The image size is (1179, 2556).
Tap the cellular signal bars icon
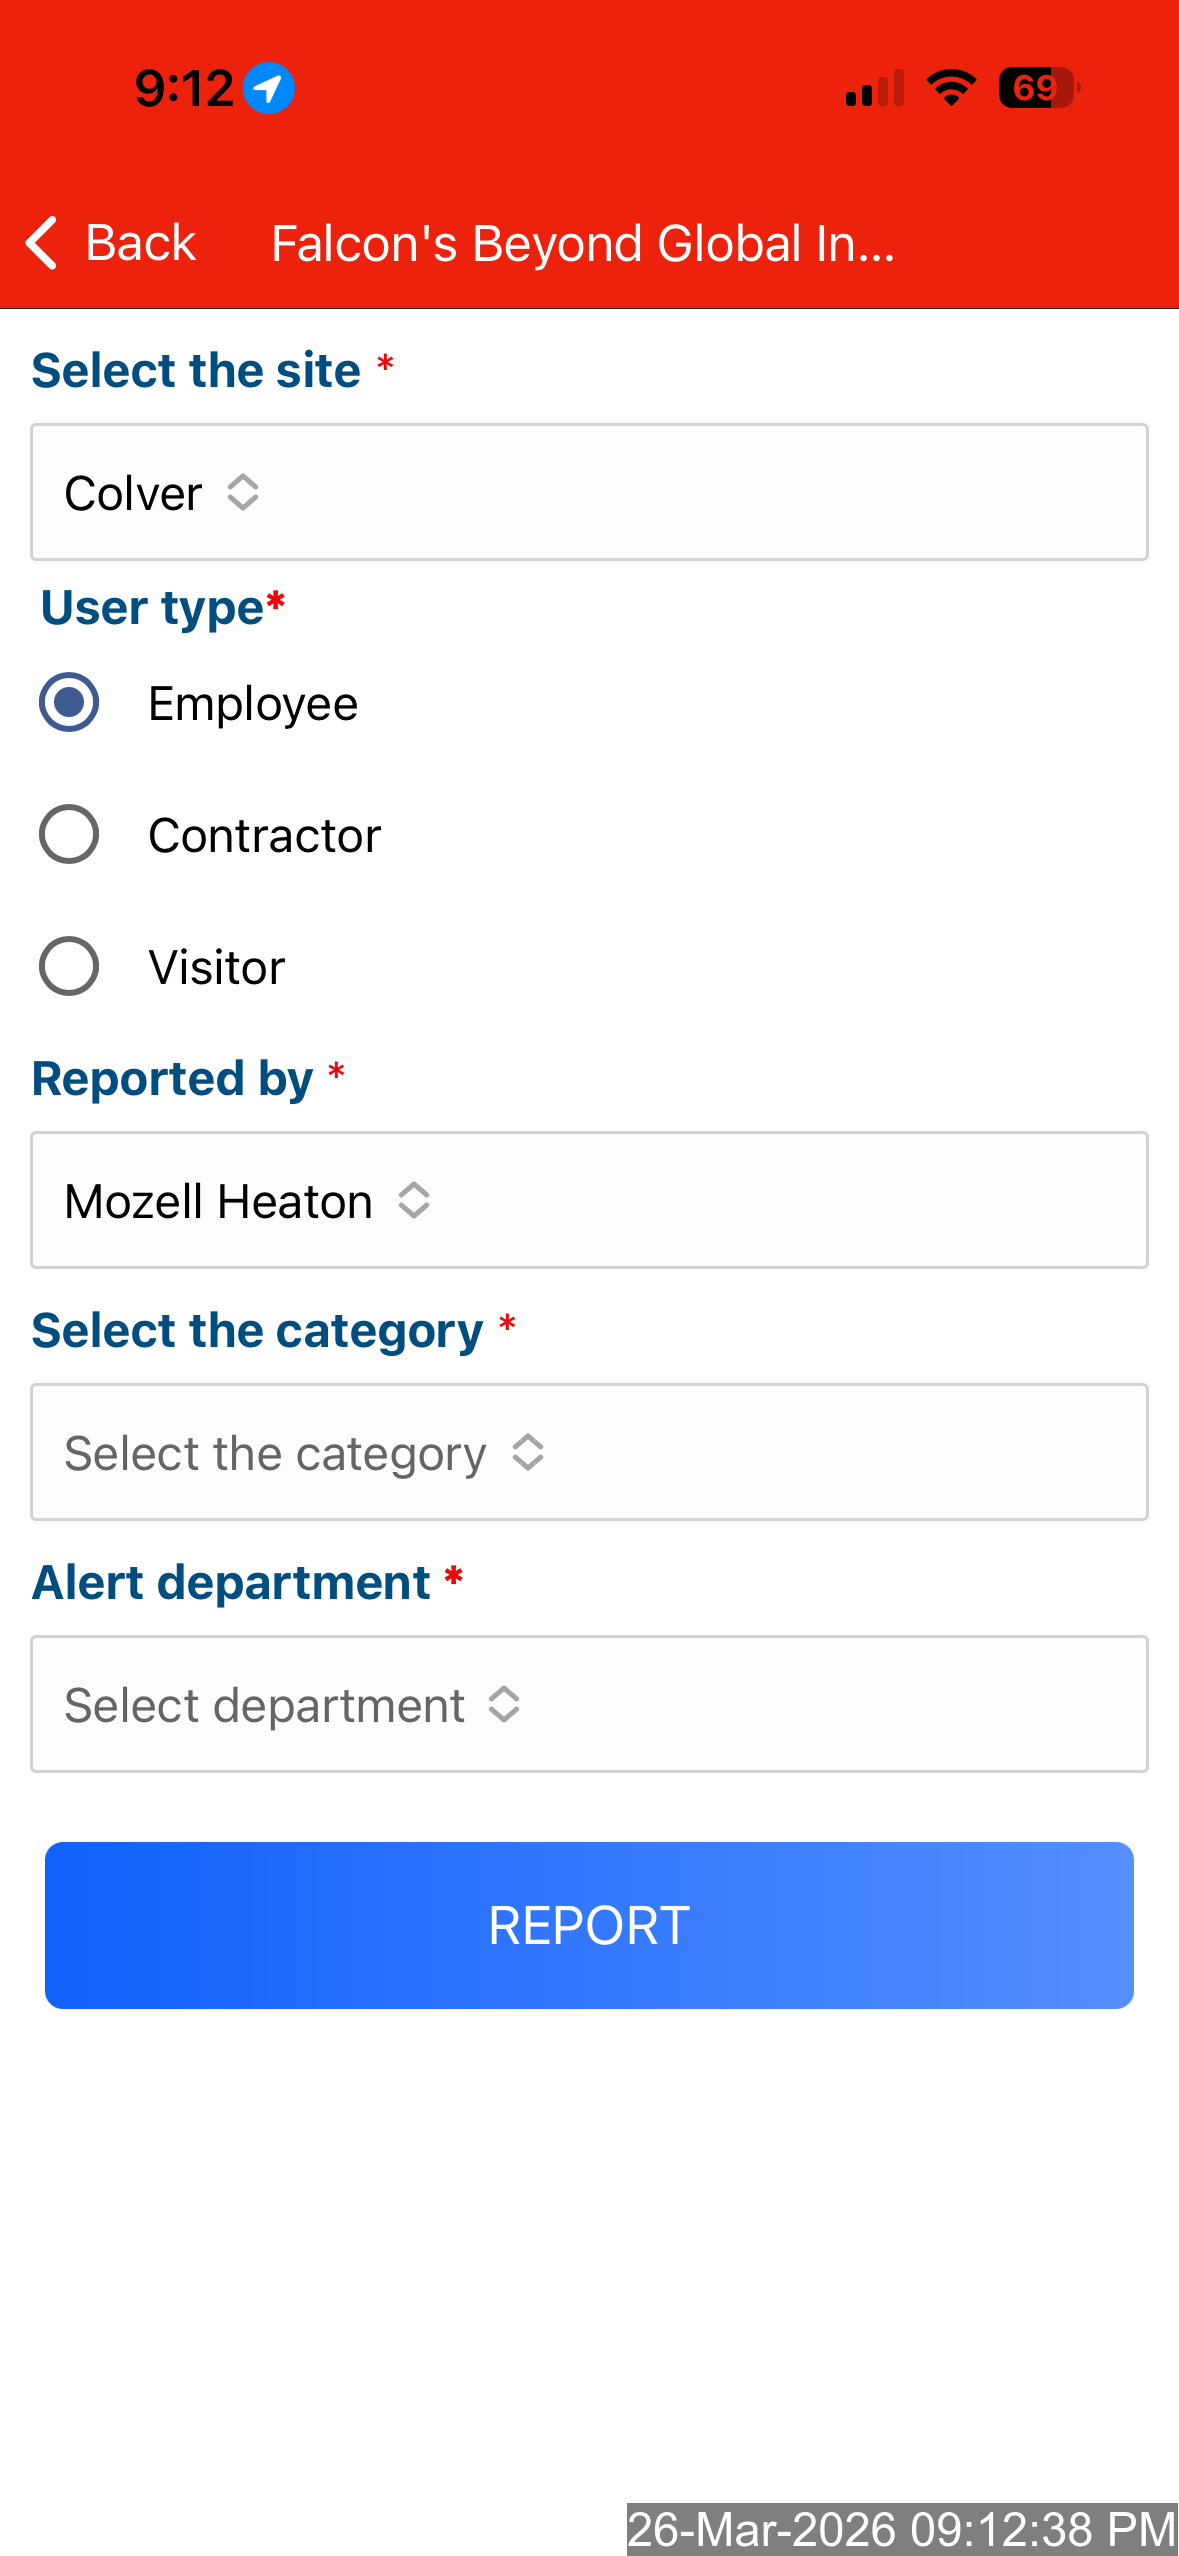tap(875, 88)
